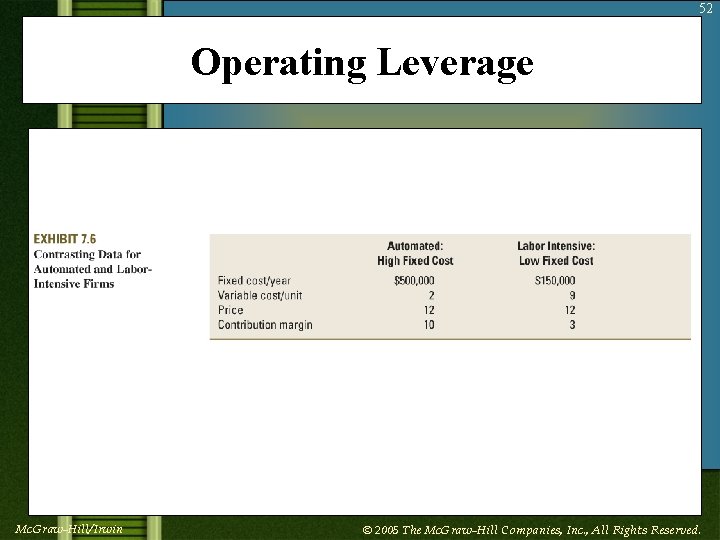Click the Labor Intensive price value 12

click(570, 310)
